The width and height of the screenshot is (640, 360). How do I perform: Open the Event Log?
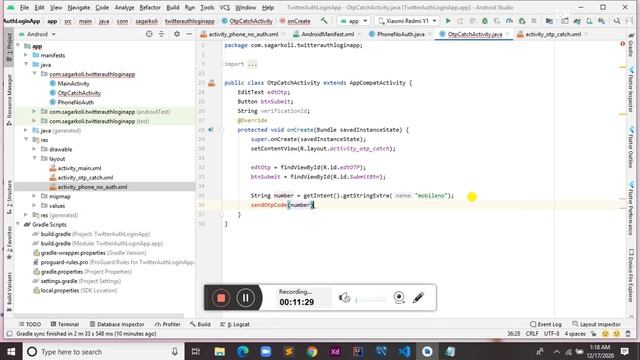546,324
